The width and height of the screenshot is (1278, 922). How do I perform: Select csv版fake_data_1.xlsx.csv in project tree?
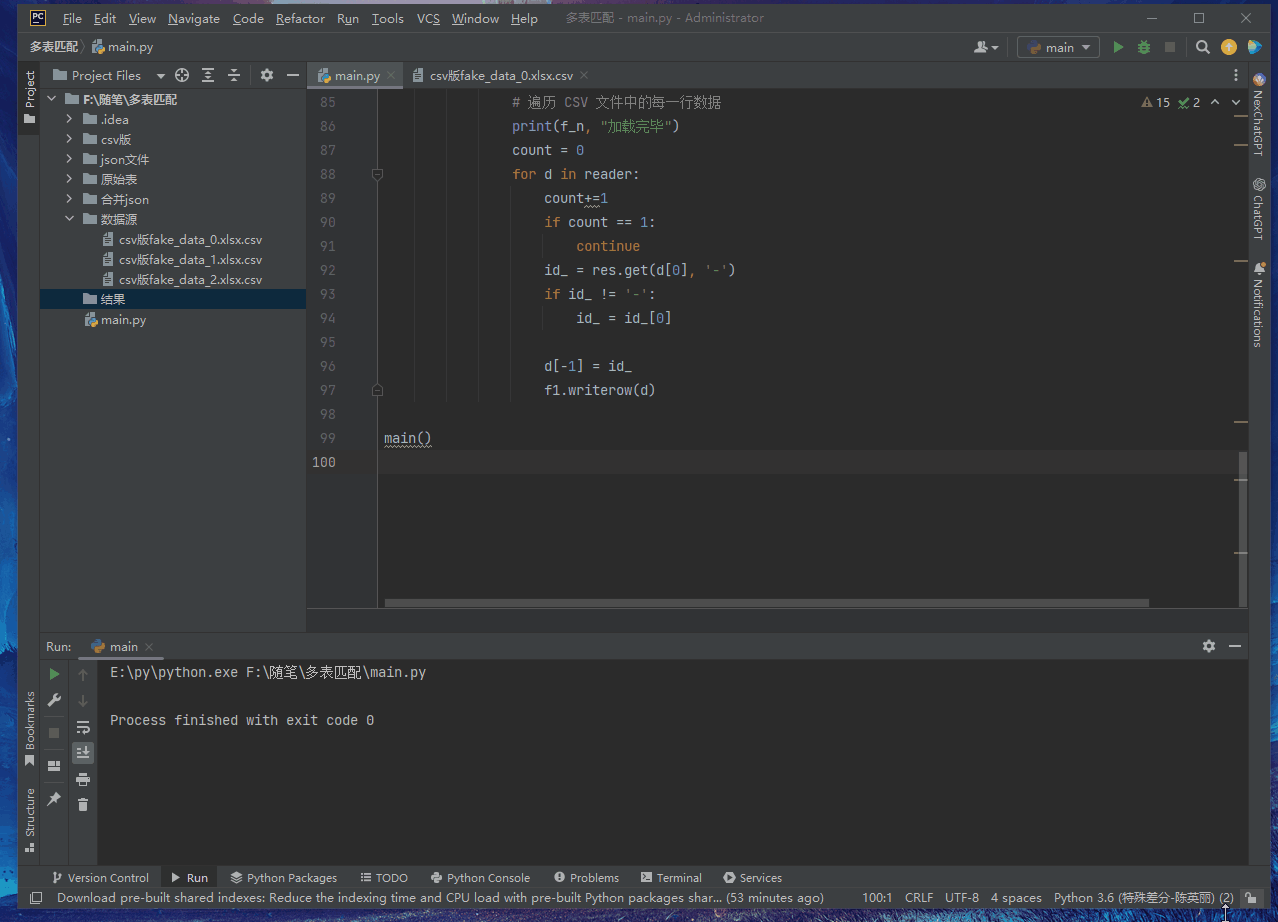coord(190,260)
